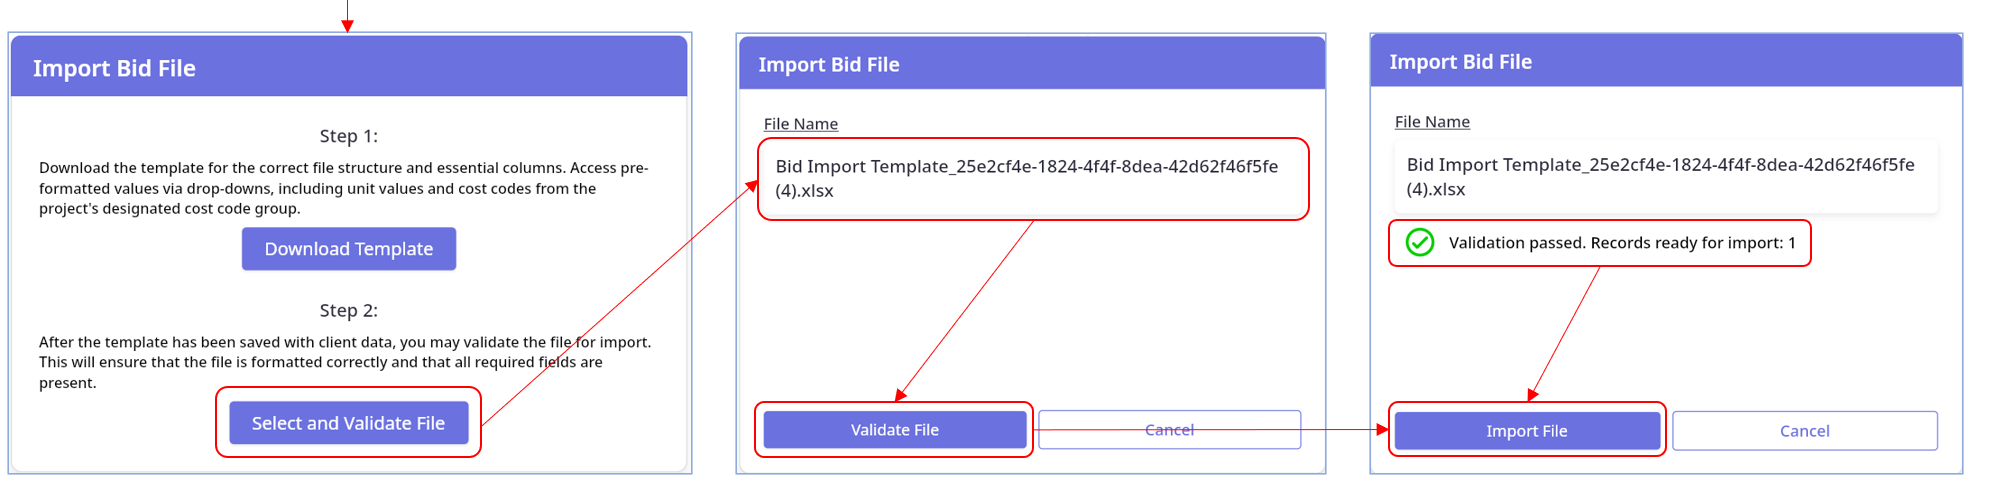Screen dimensions: 2006x500
Task: Click the first dialog's Import Bid File title
Action: click(114, 68)
